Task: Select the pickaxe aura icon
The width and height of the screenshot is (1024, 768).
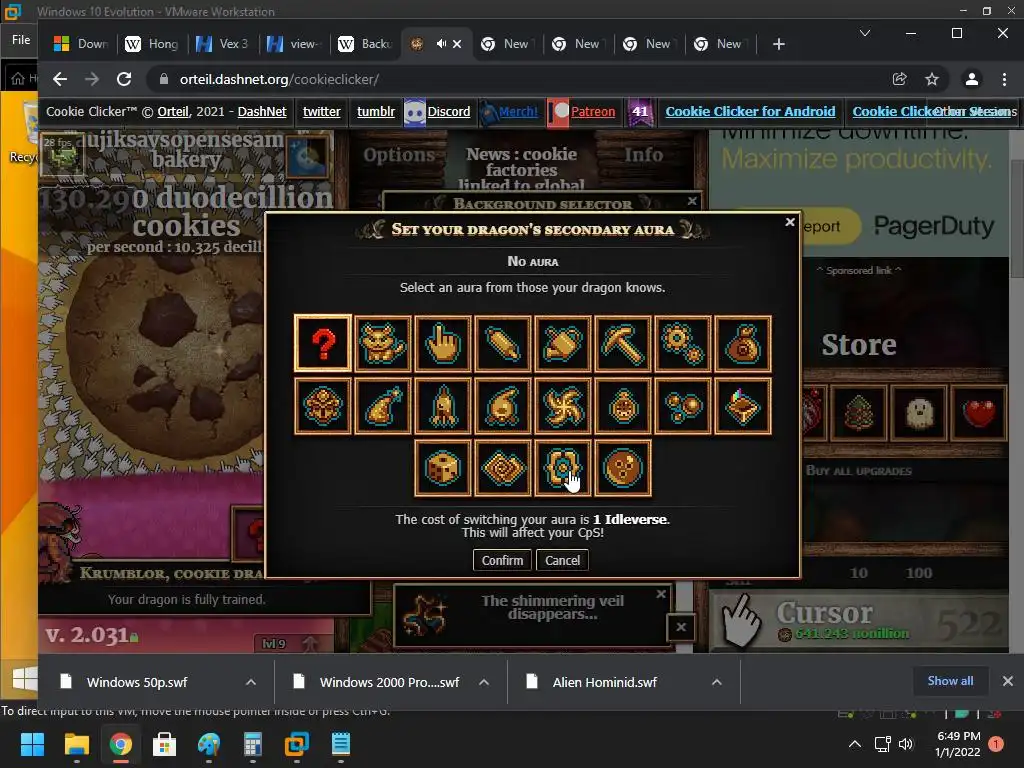Action: 623,344
